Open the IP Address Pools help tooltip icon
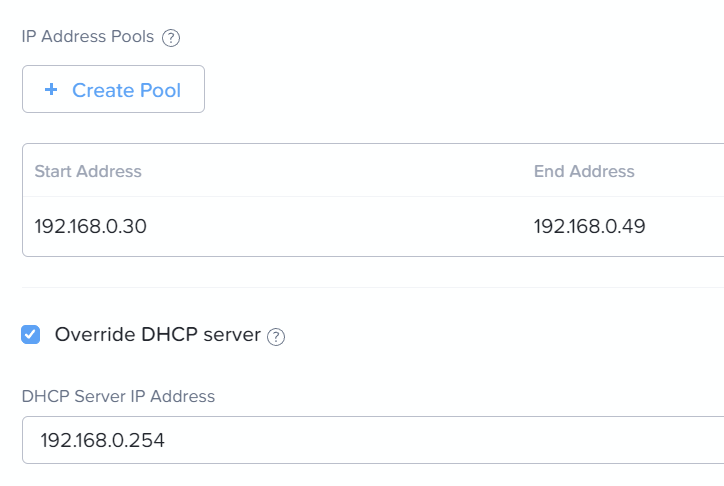This screenshot has width=724, height=486. (x=171, y=38)
